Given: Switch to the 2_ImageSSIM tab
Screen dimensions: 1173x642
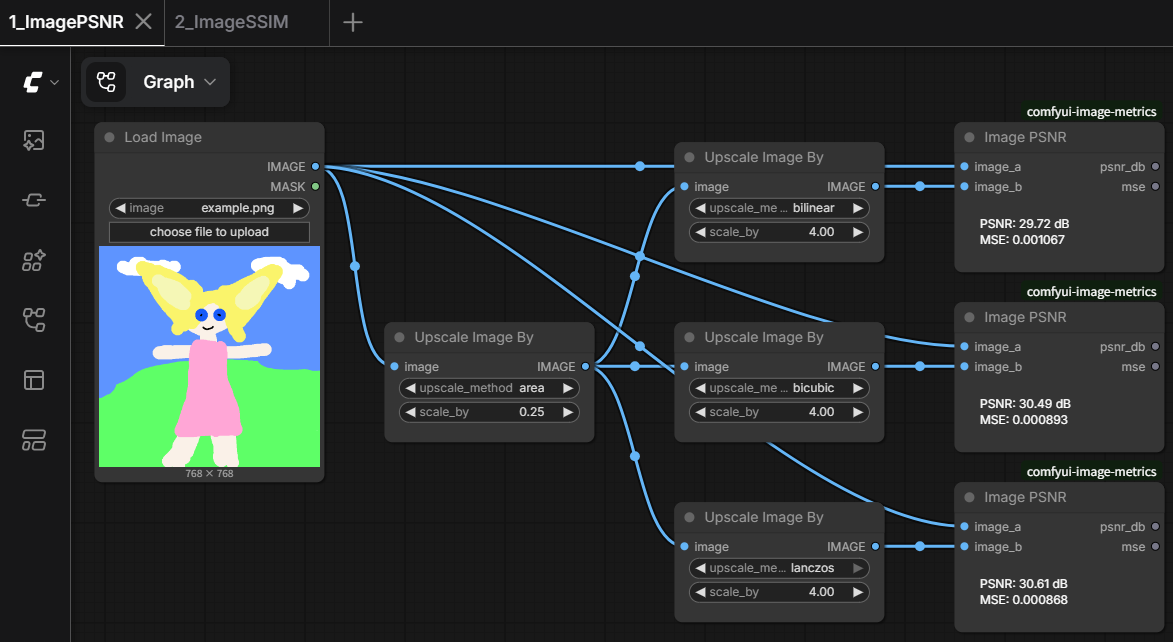Looking at the screenshot, I should click(231, 22).
